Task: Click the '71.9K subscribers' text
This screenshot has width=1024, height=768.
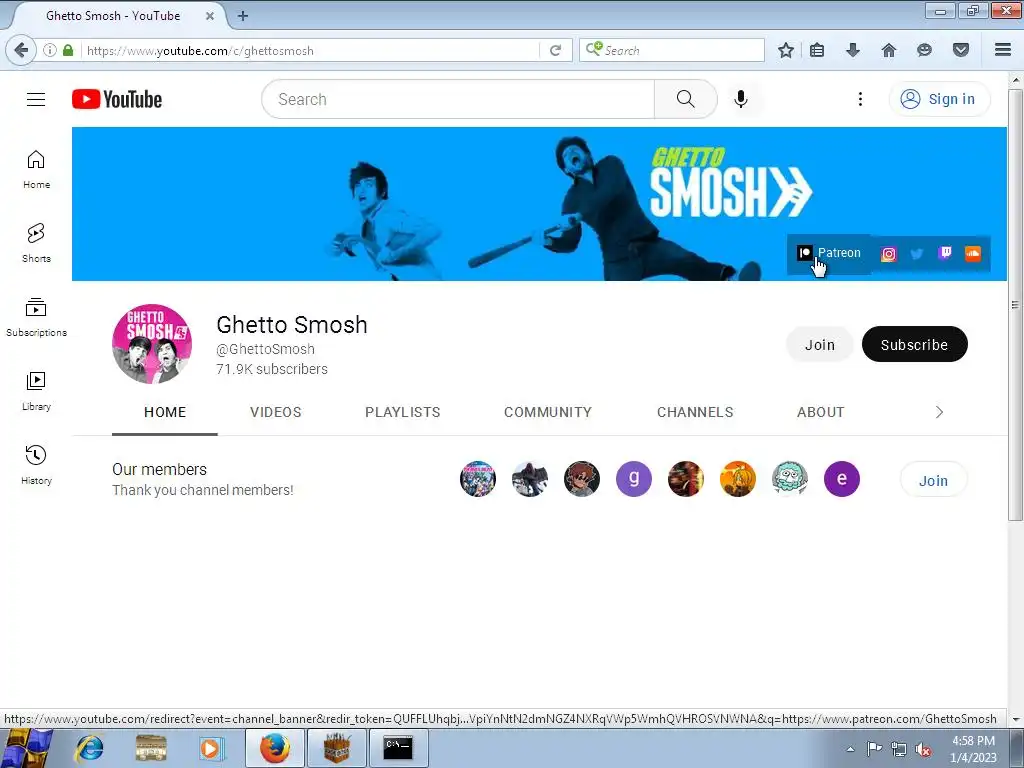Action: coord(272,369)
